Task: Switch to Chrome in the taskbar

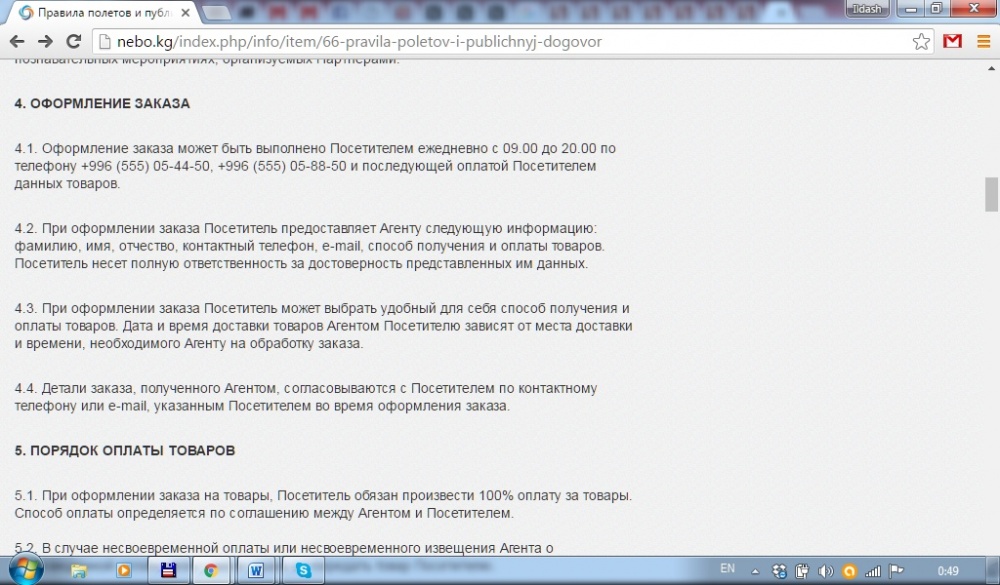Action: (x=211, y=570)
